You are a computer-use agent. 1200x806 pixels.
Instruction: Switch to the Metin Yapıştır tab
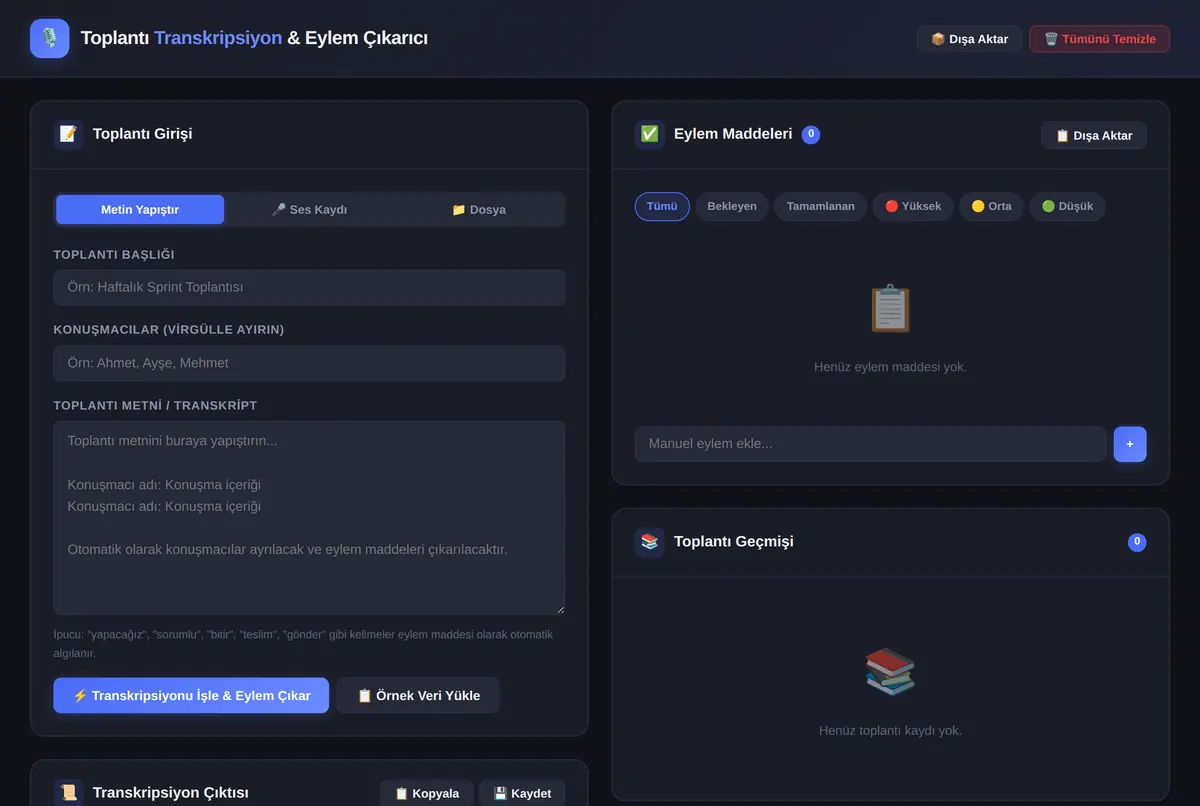[x=140, y=210]
